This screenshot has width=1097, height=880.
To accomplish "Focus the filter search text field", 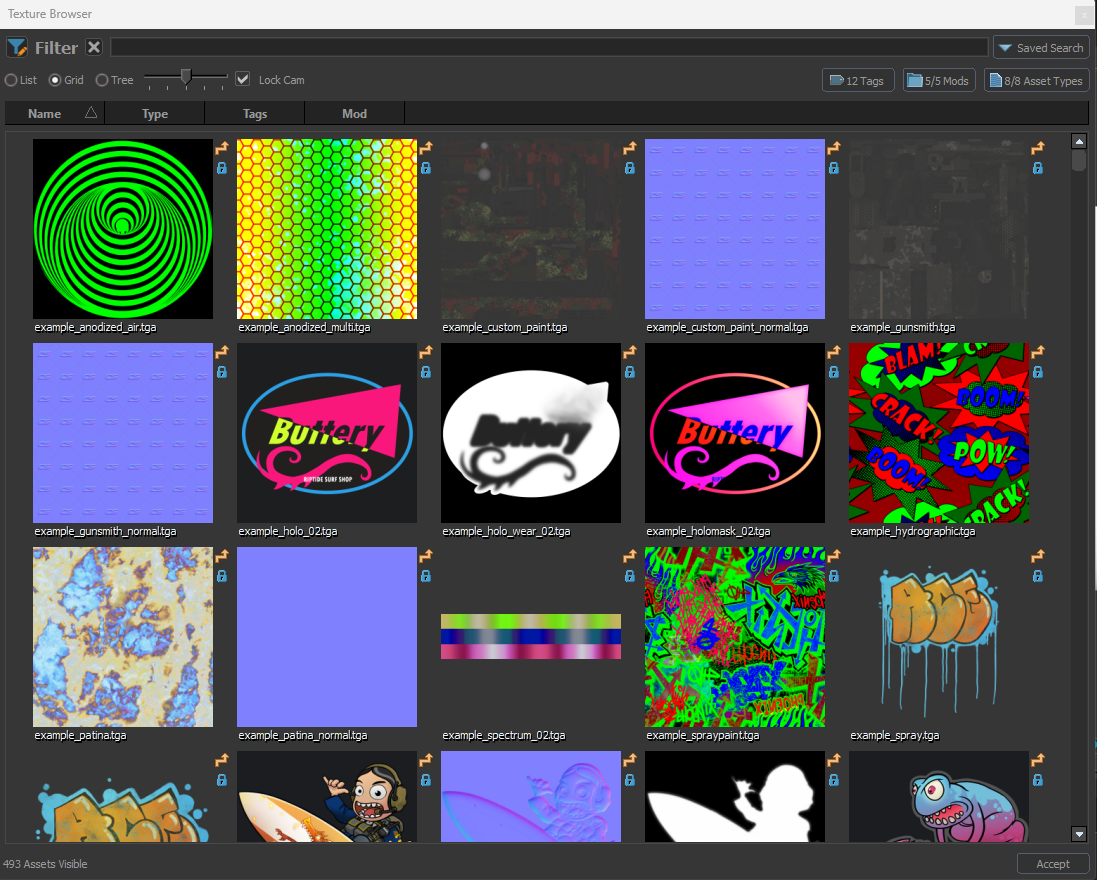I will [549, 47].
